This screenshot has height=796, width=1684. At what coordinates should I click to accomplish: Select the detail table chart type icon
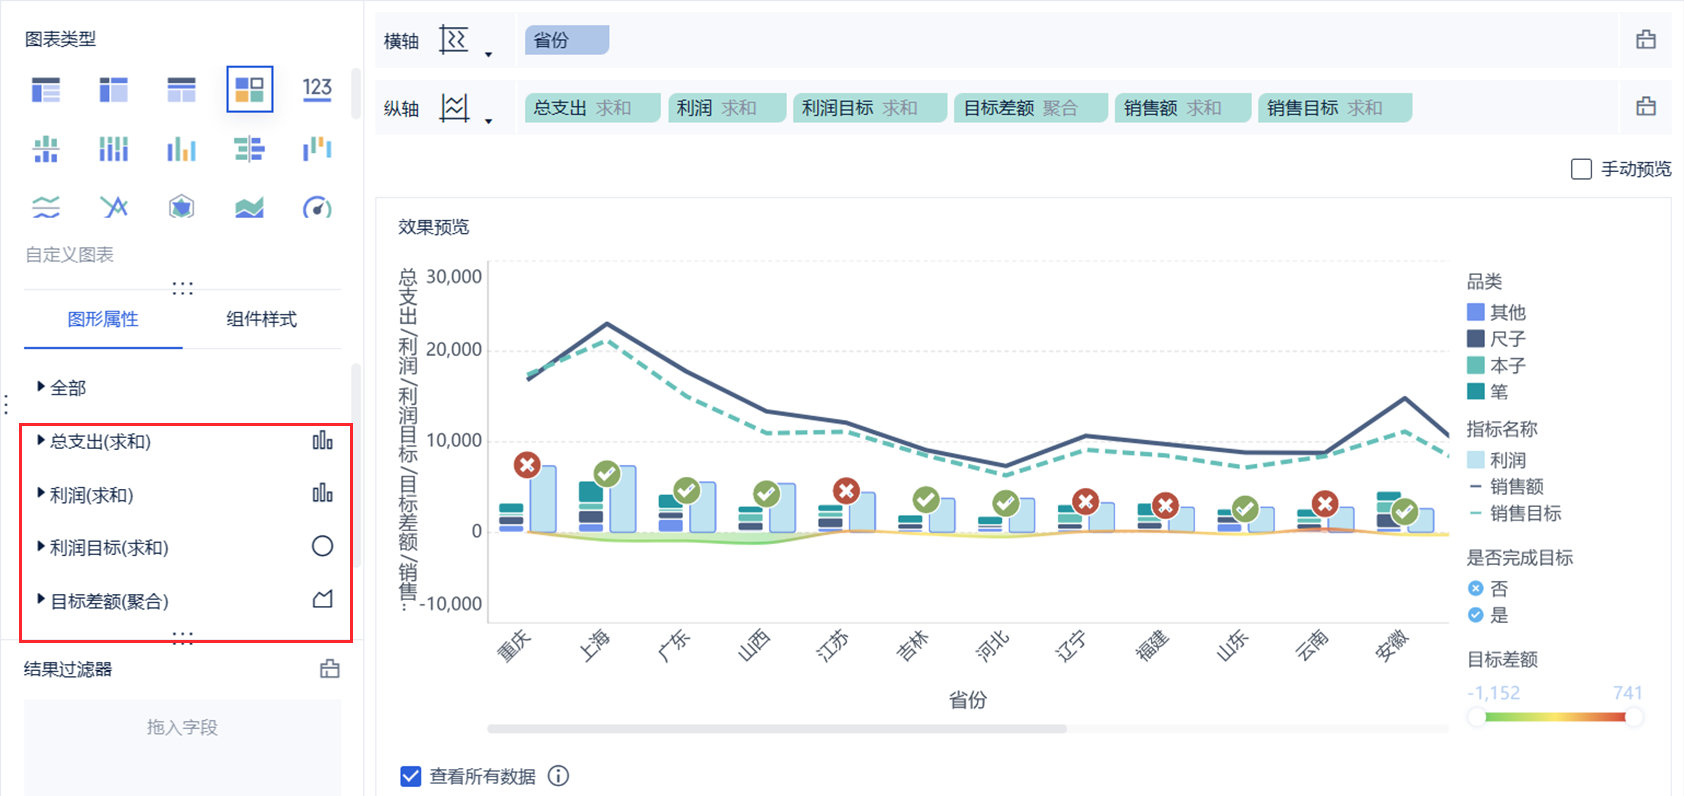pos(181,90)
